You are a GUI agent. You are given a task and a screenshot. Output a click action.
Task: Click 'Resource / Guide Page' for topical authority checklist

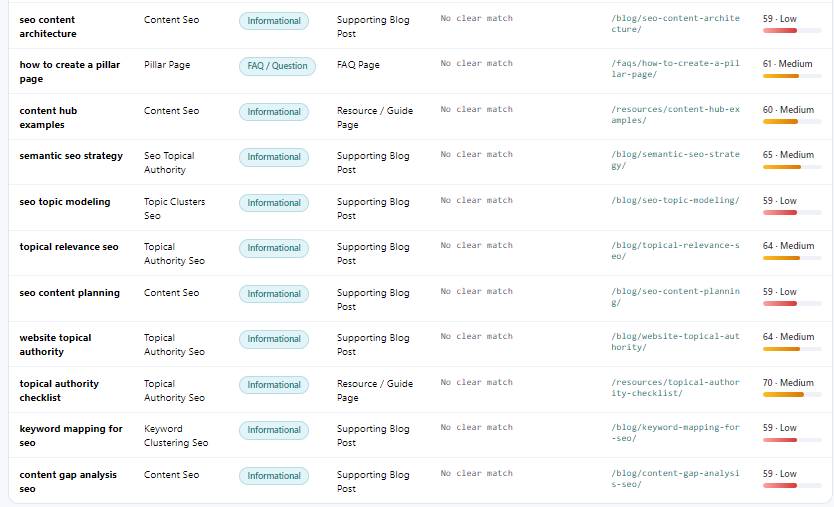pyautogui.click(x=374, y=390)
